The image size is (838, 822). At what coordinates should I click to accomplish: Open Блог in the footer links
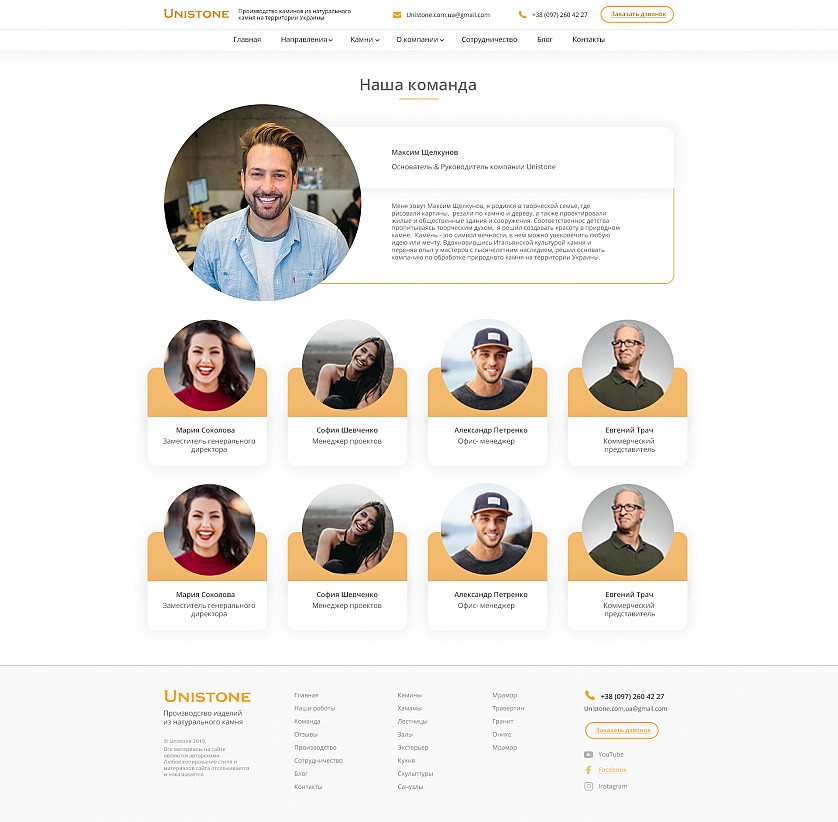point(301,773)
